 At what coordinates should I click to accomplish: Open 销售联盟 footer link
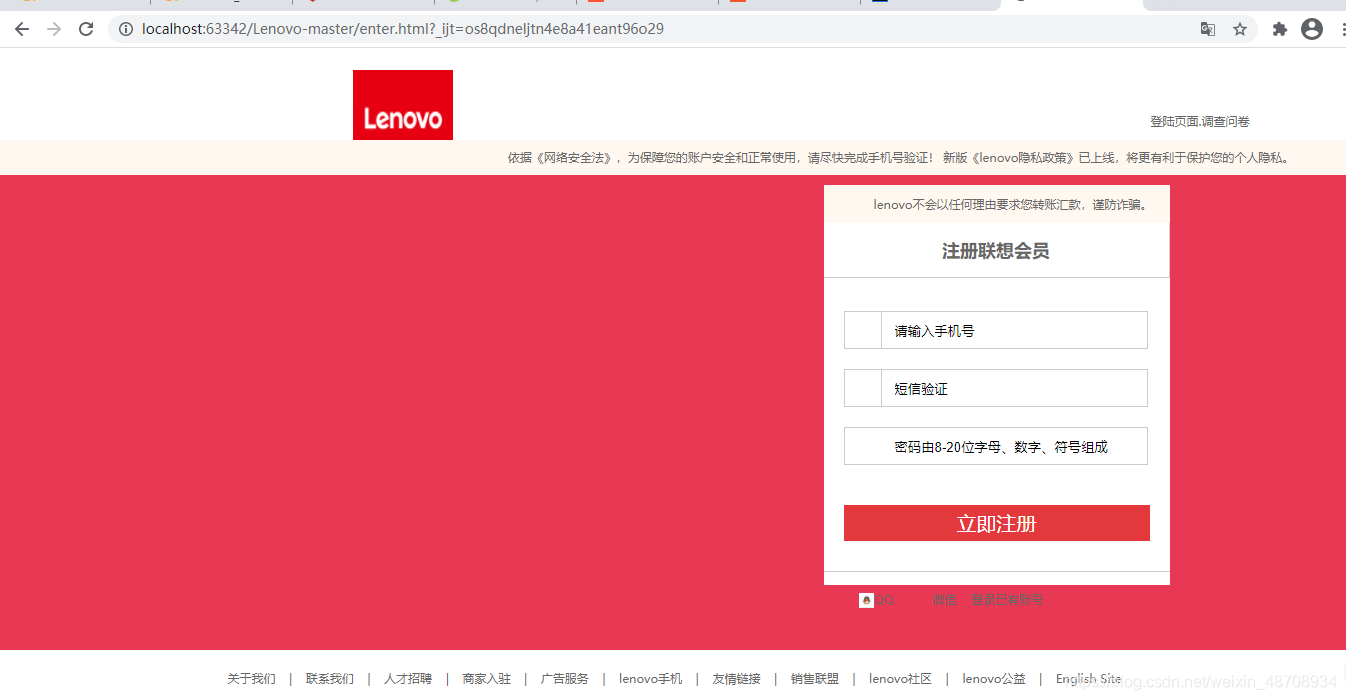(x=815, y=679)
